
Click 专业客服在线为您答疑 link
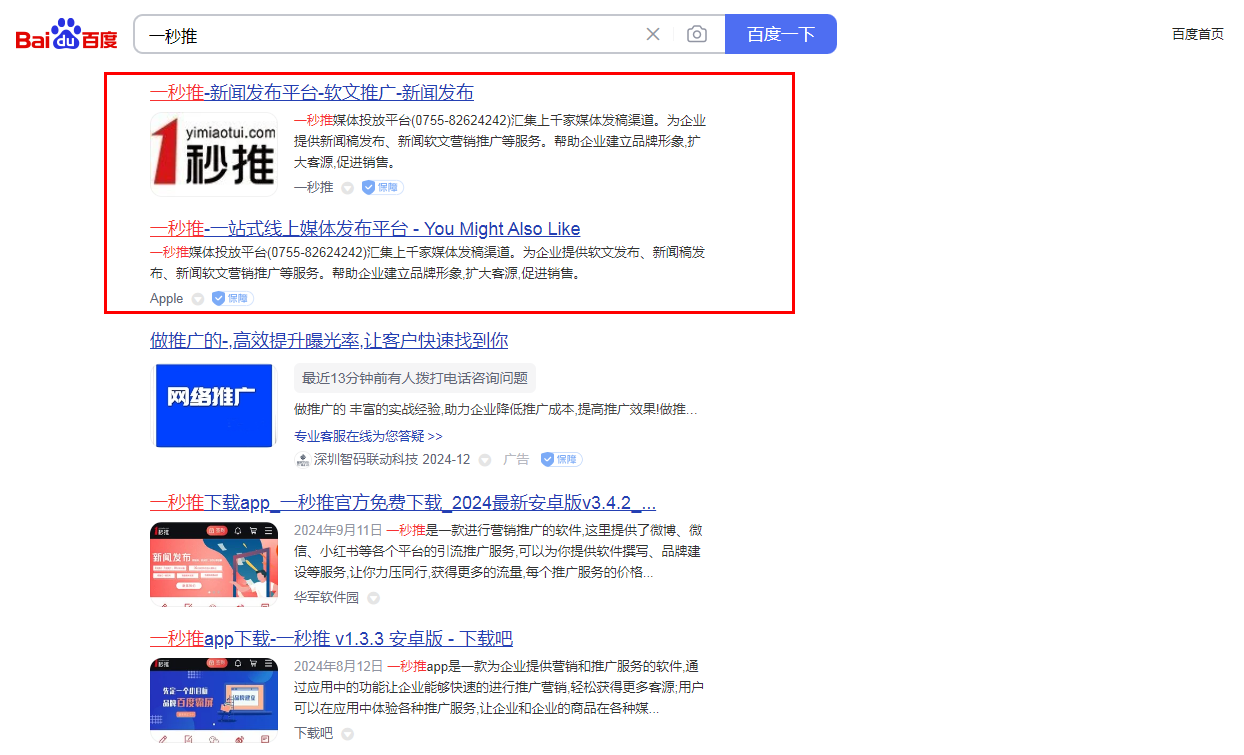click(368, 436)
